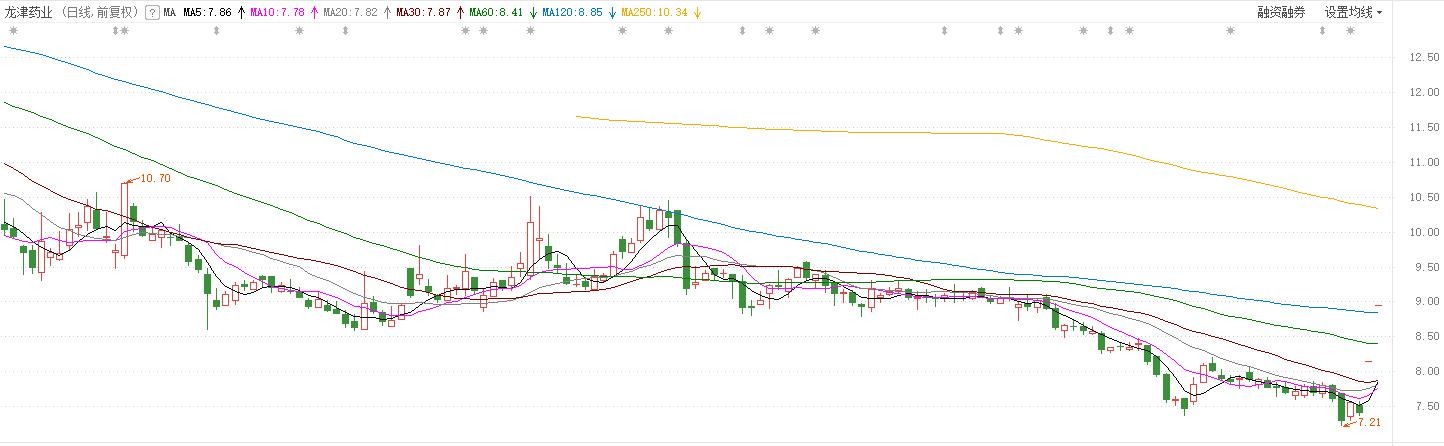1444x446 pixels.
Task: Click the black up arrow after MA5
Action: [240, 13]
